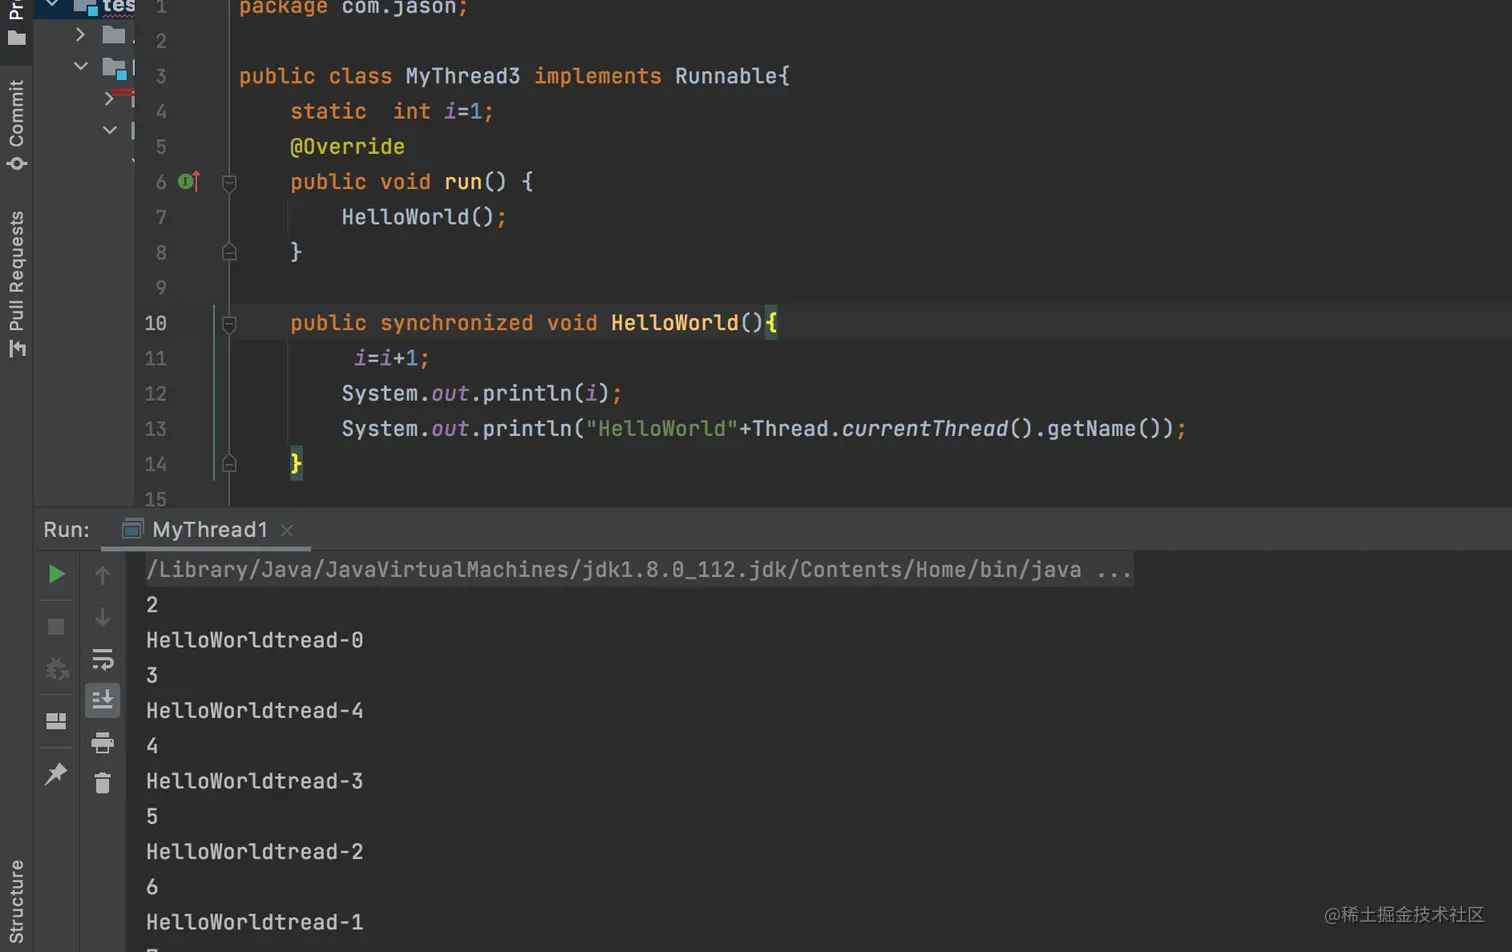1512x952 pixels.
Task: Click the module folder icon in project tree
Action: pyautogui.click(x=115, y=69)
